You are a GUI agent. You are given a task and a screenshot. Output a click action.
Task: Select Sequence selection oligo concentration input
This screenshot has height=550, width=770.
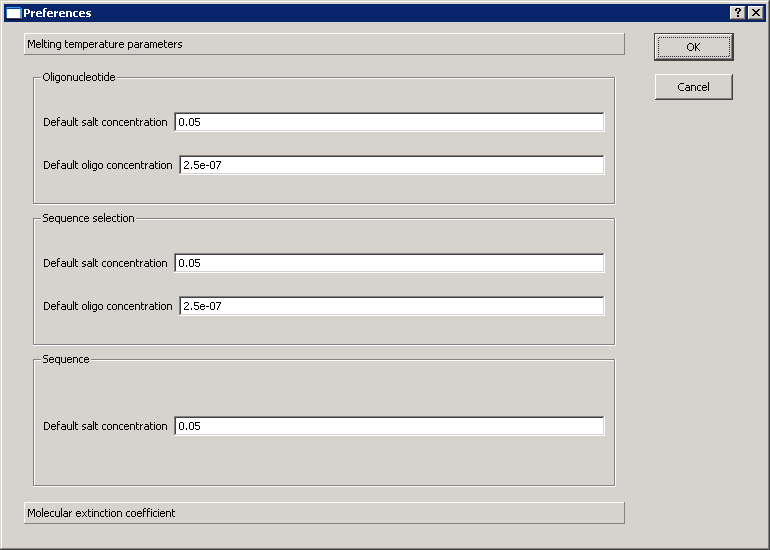392,306
